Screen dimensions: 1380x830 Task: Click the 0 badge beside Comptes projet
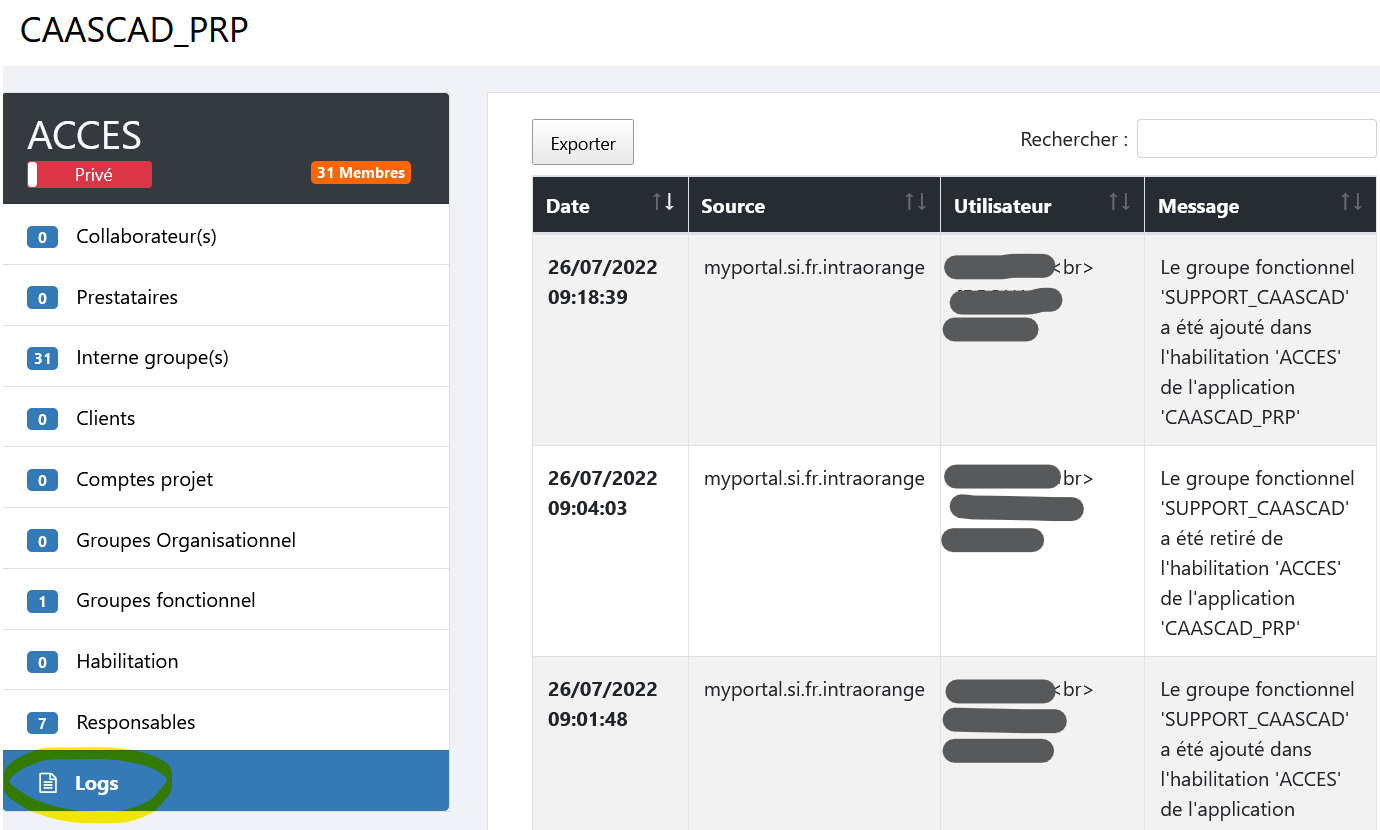42,480
